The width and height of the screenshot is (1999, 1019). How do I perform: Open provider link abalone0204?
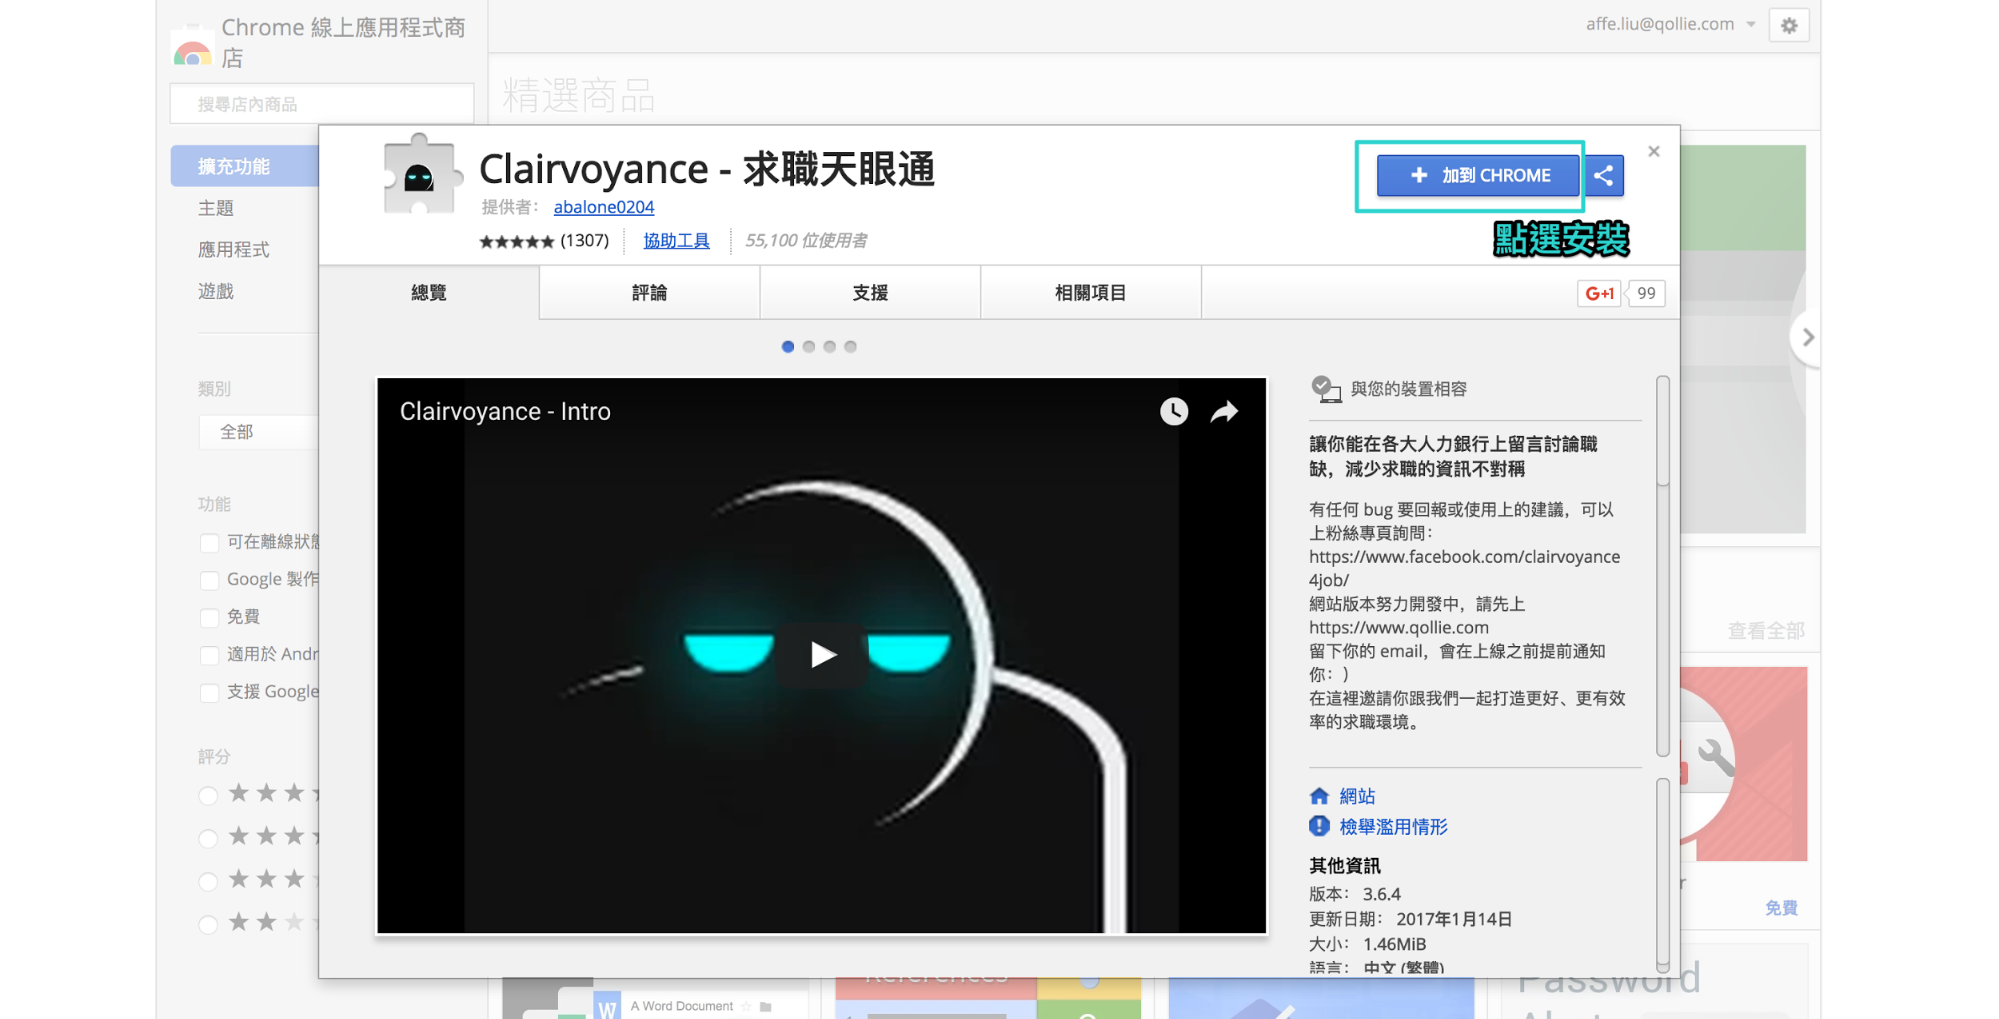pyautogui.click(x=604, y=207)
